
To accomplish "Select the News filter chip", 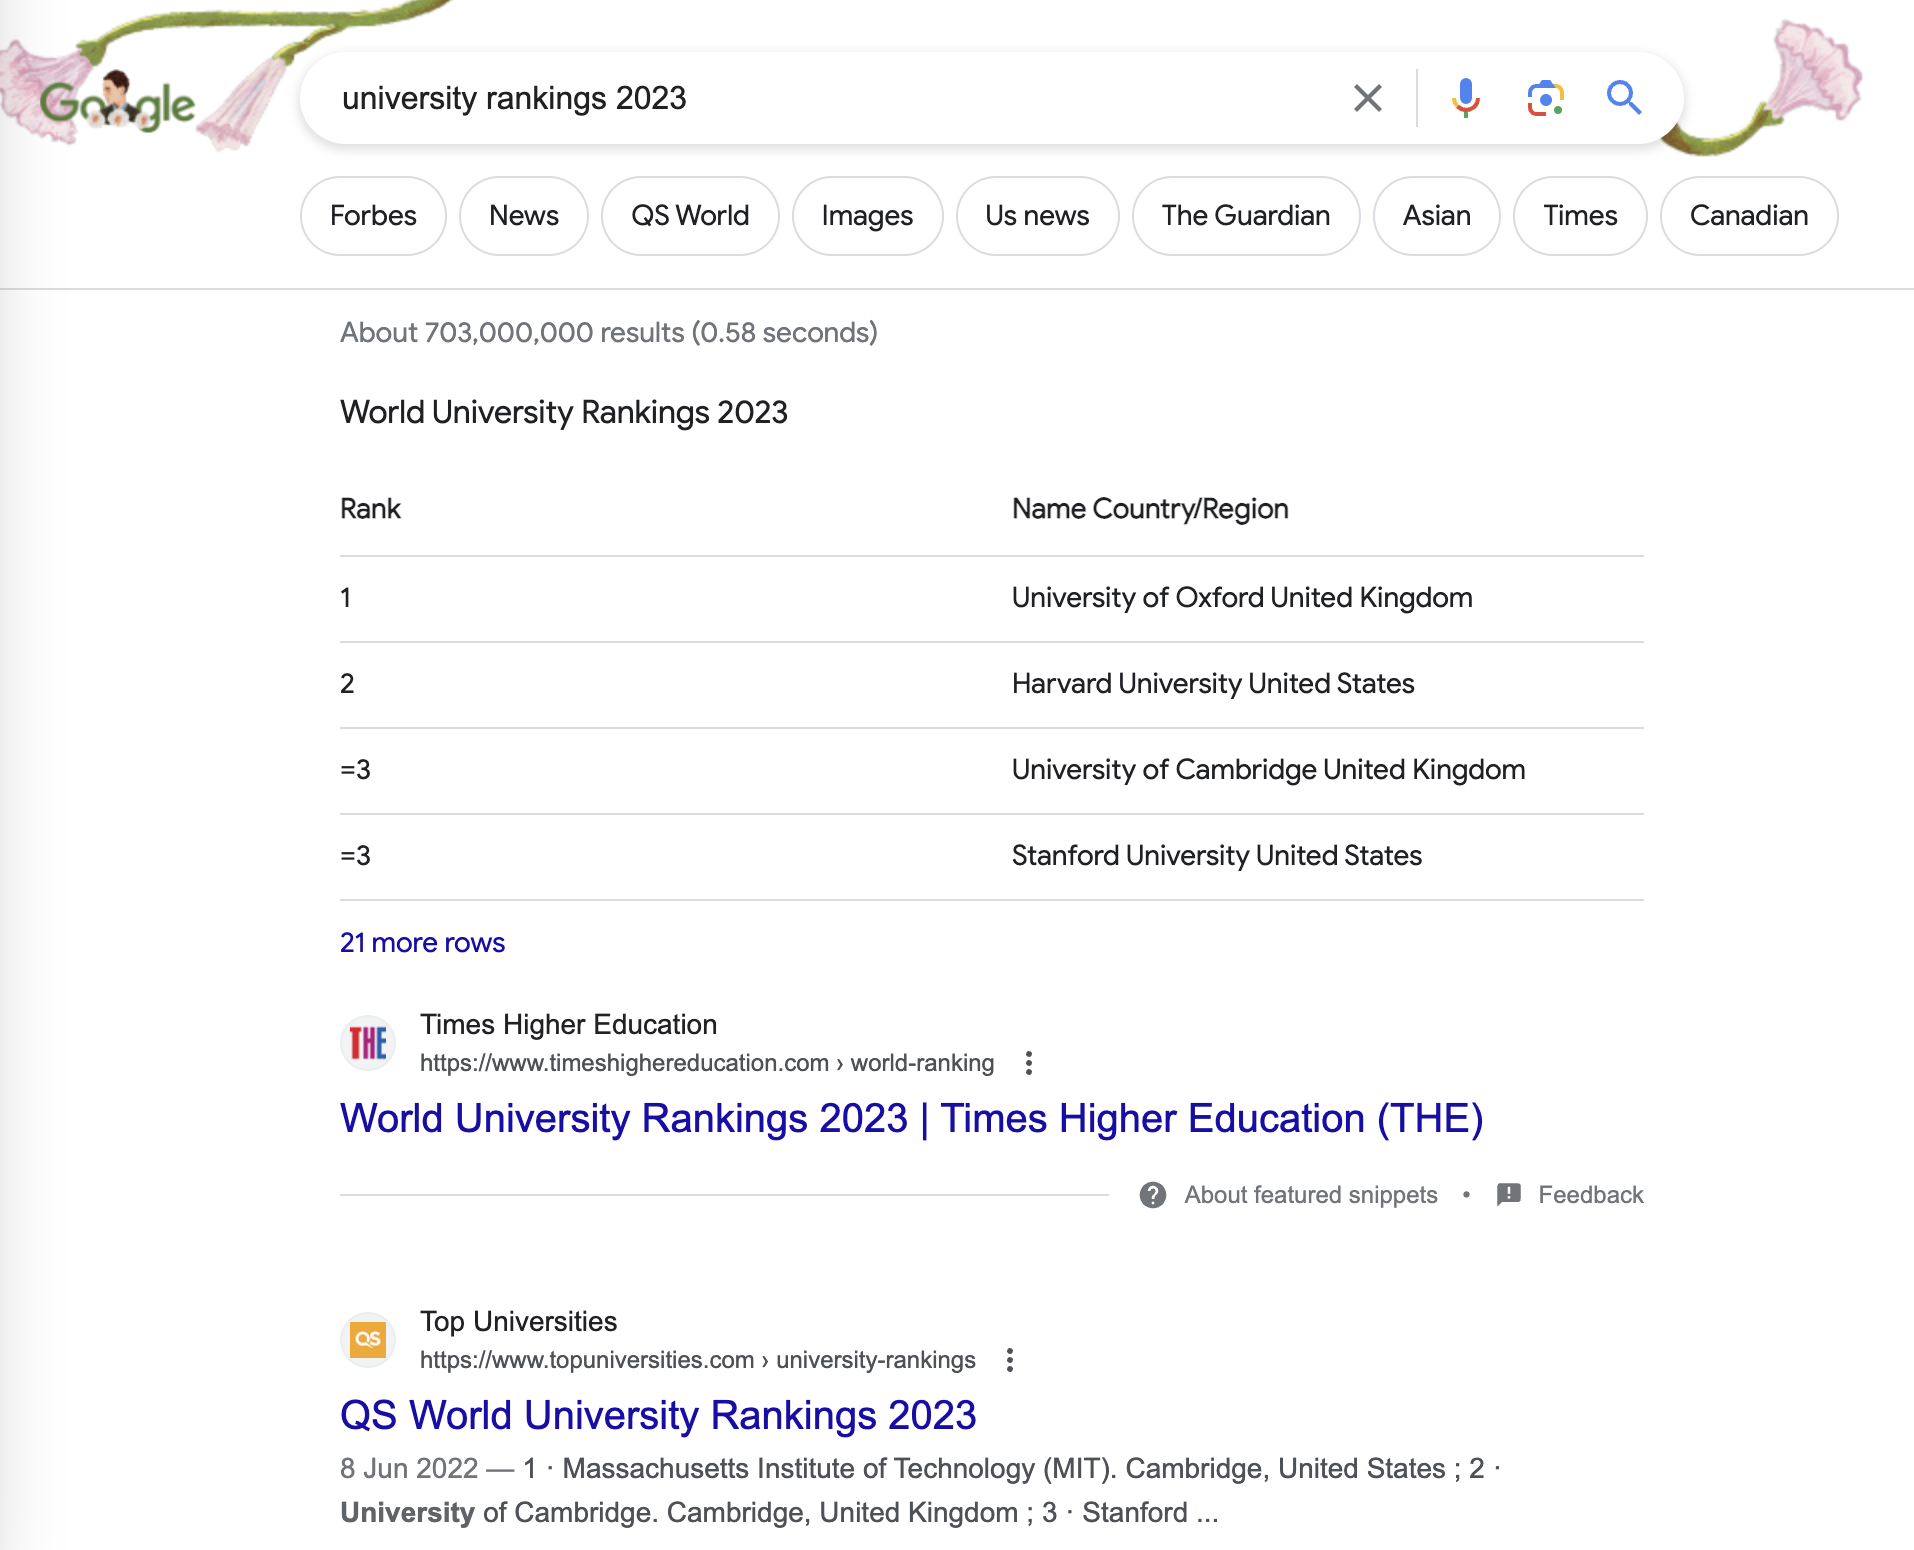I will [524, 216].
